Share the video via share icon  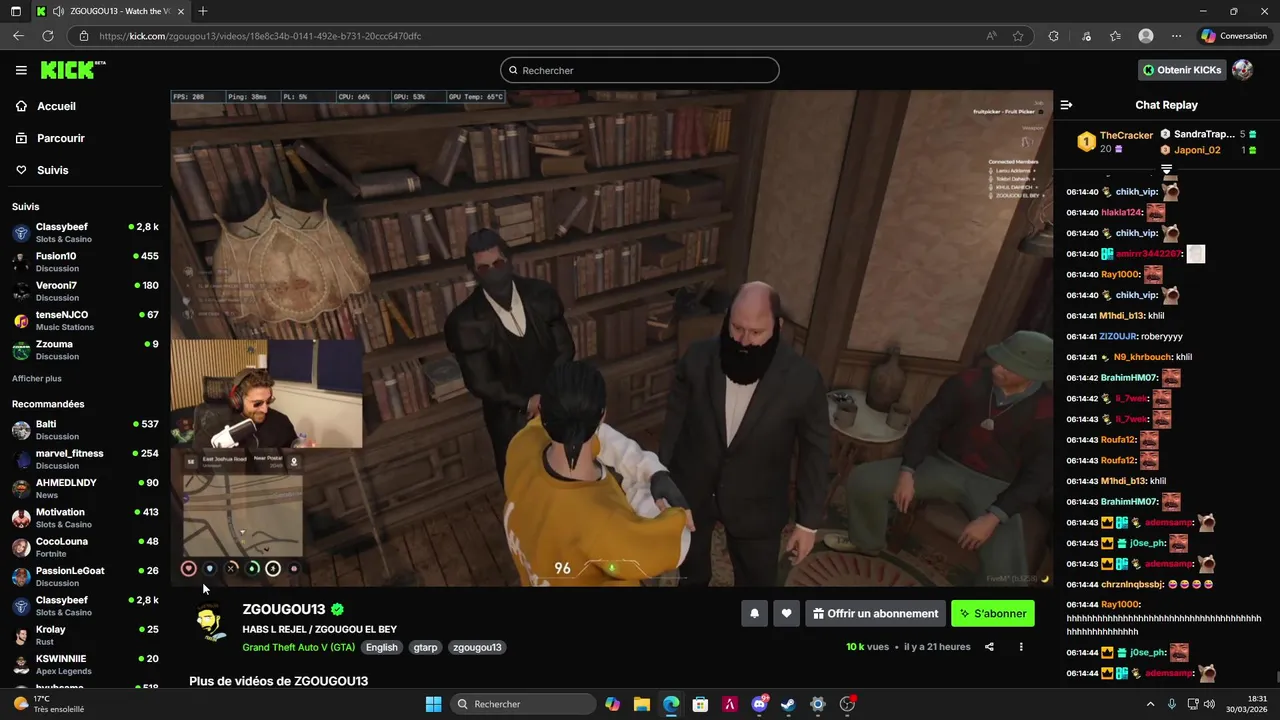tap(989, 647)
